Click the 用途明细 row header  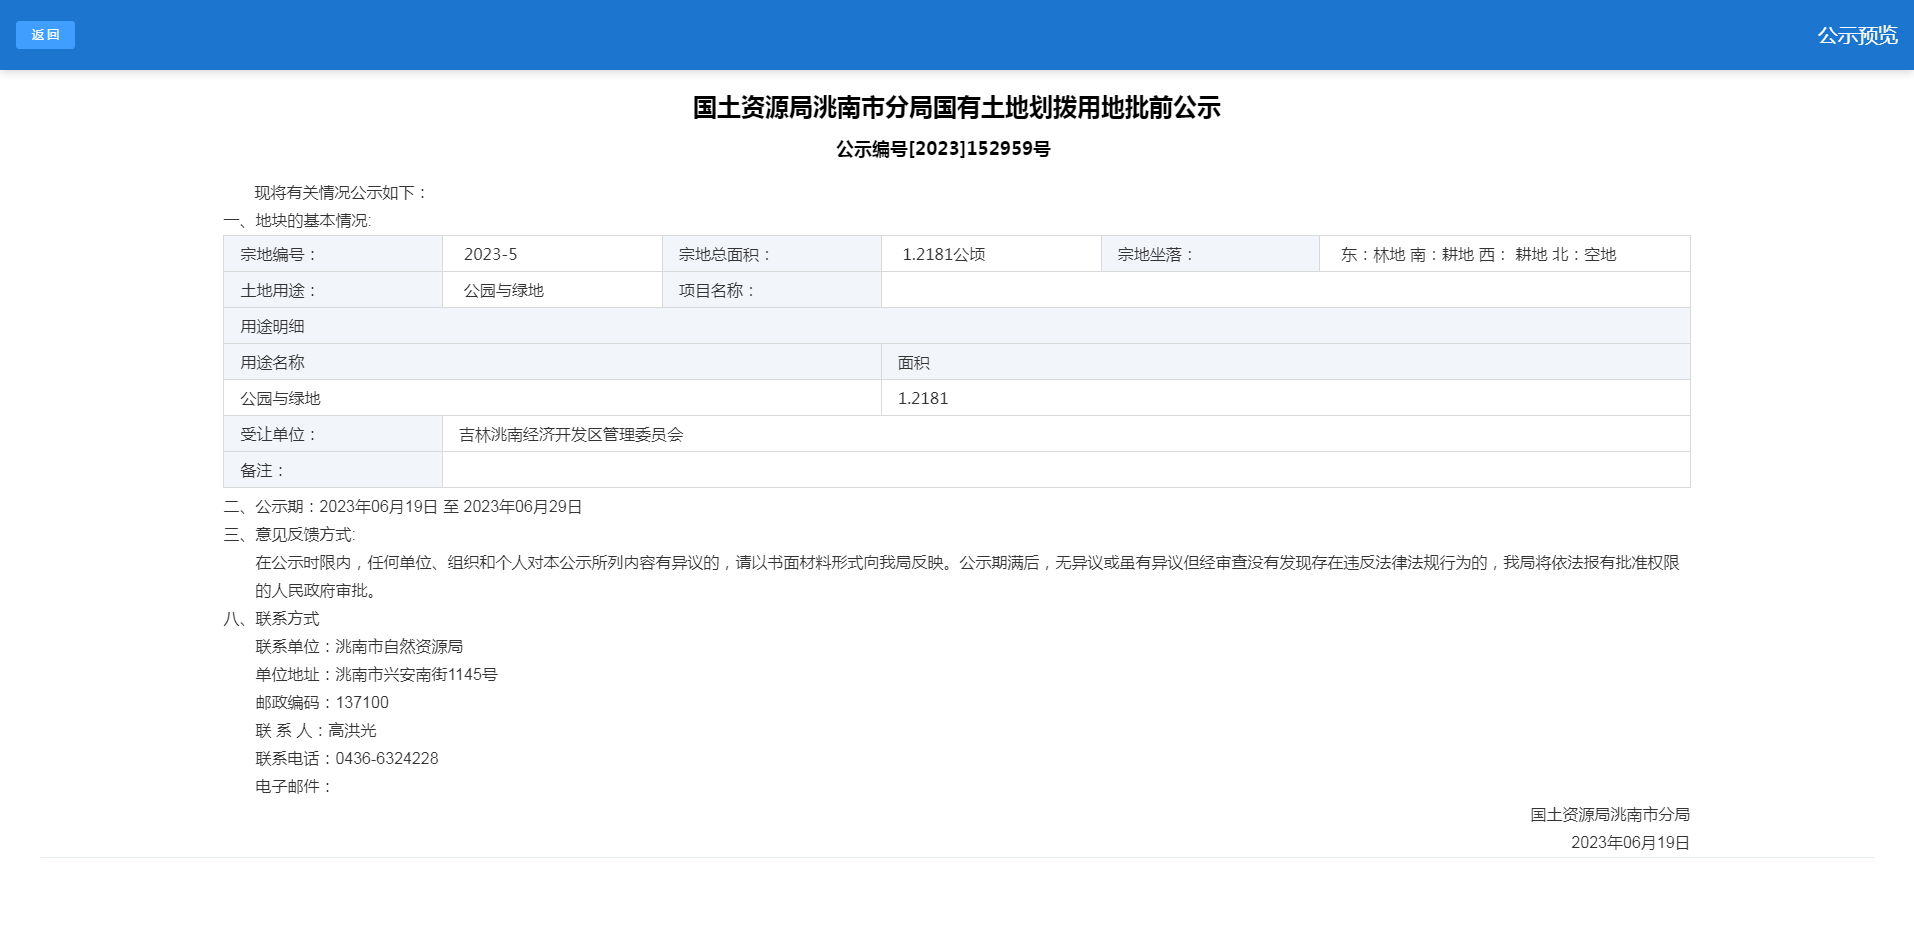957,326
